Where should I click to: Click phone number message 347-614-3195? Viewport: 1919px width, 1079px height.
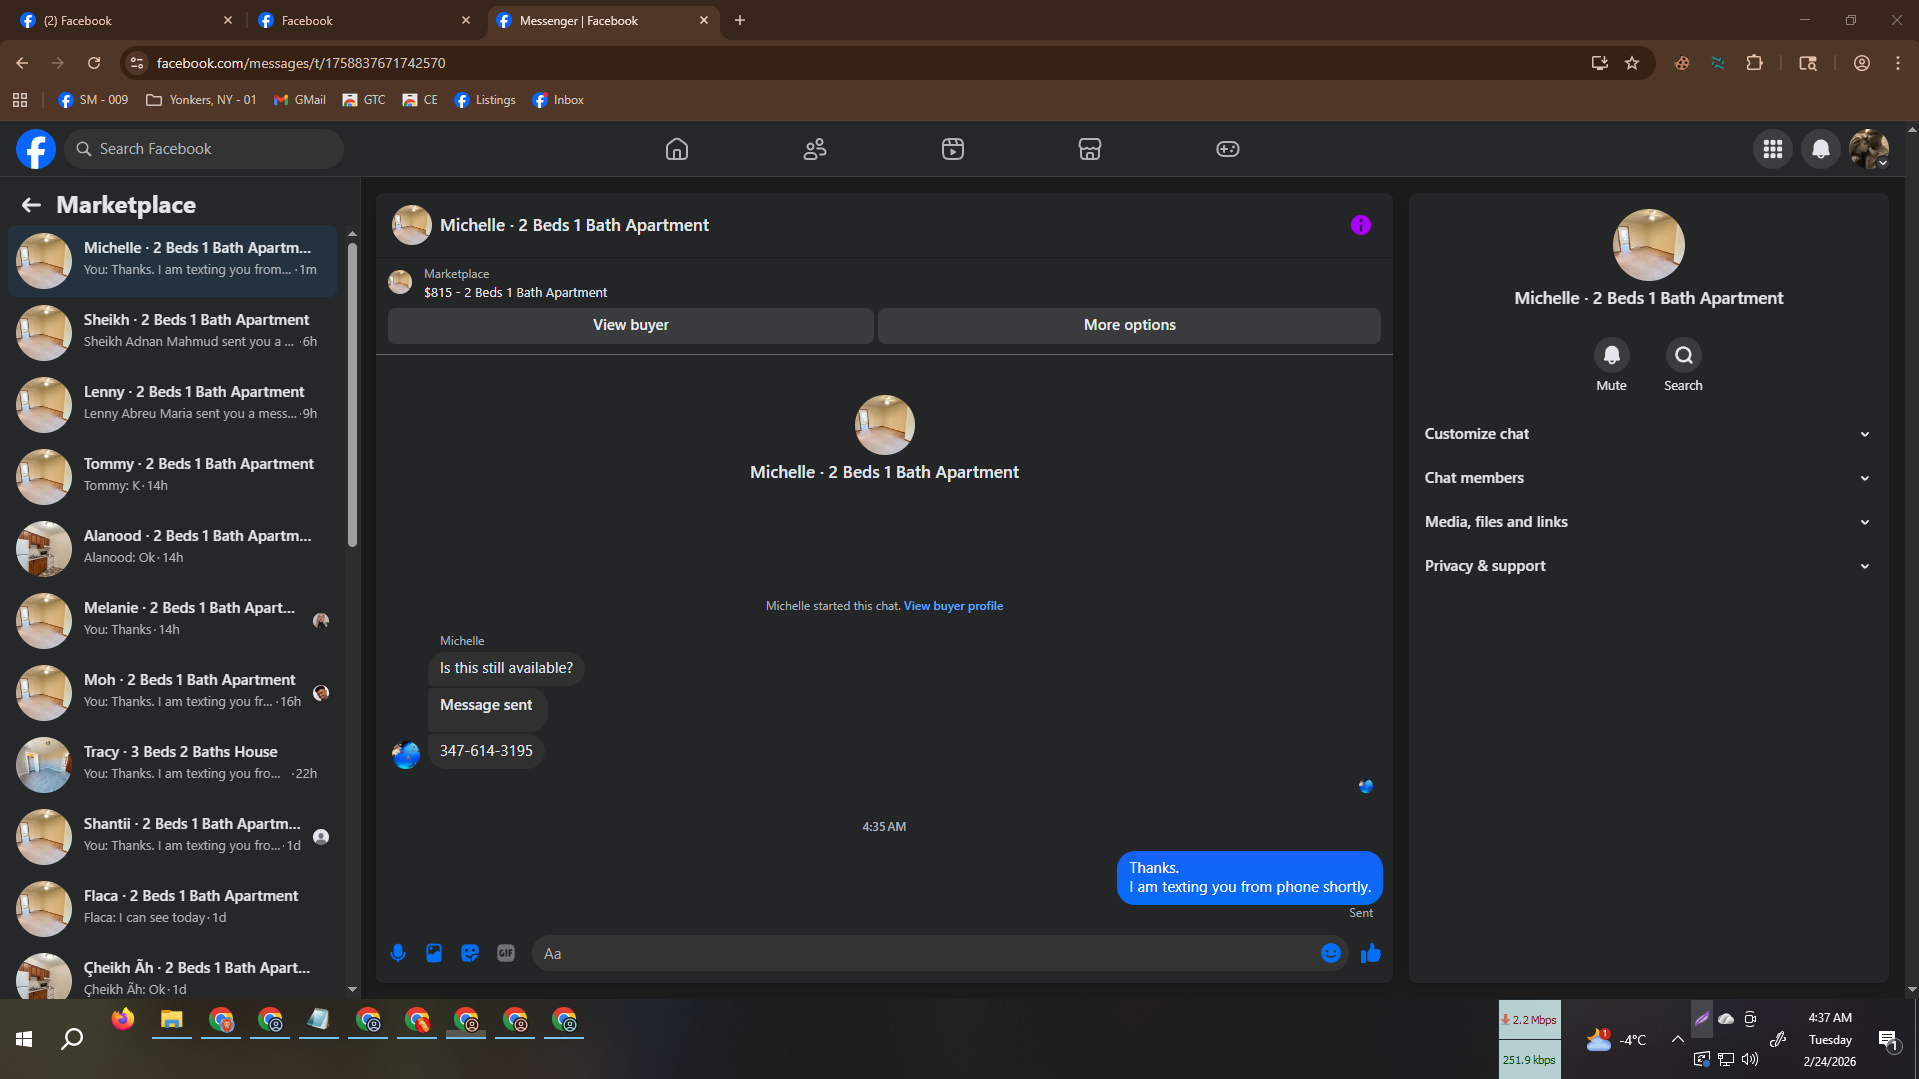tap(486, 751)
